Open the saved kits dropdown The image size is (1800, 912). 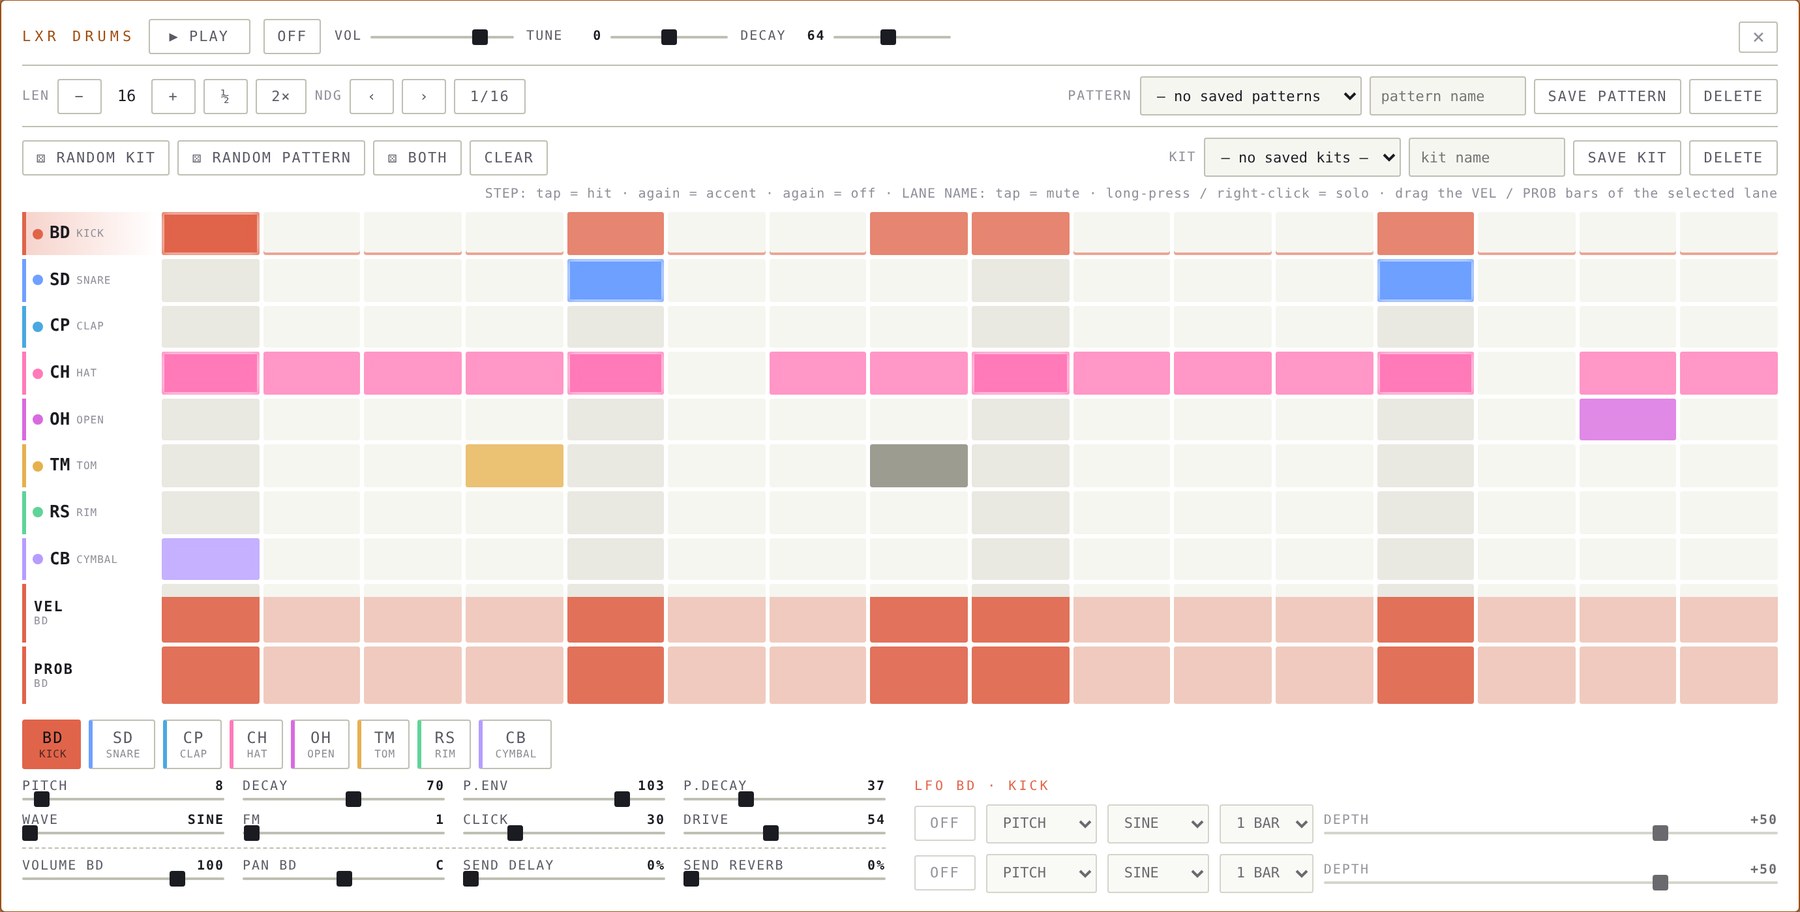(x=1302, y=157)
